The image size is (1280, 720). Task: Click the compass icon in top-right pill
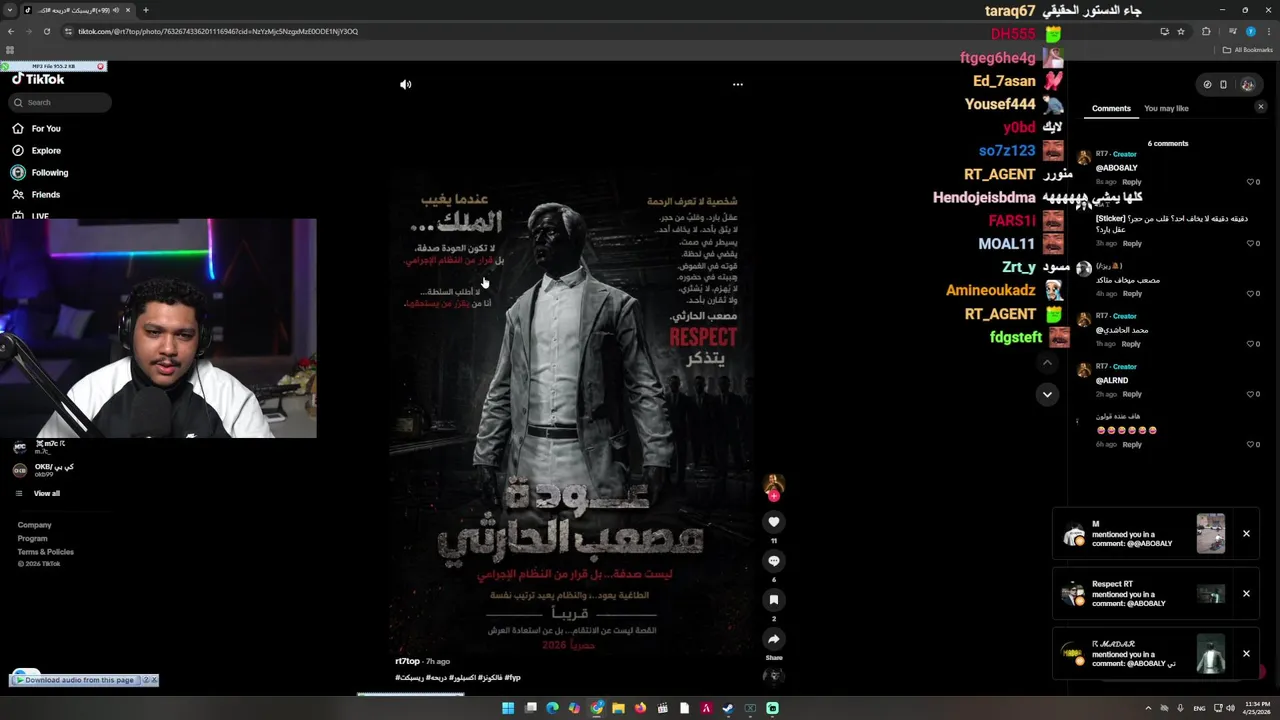tap(1207, 84)
